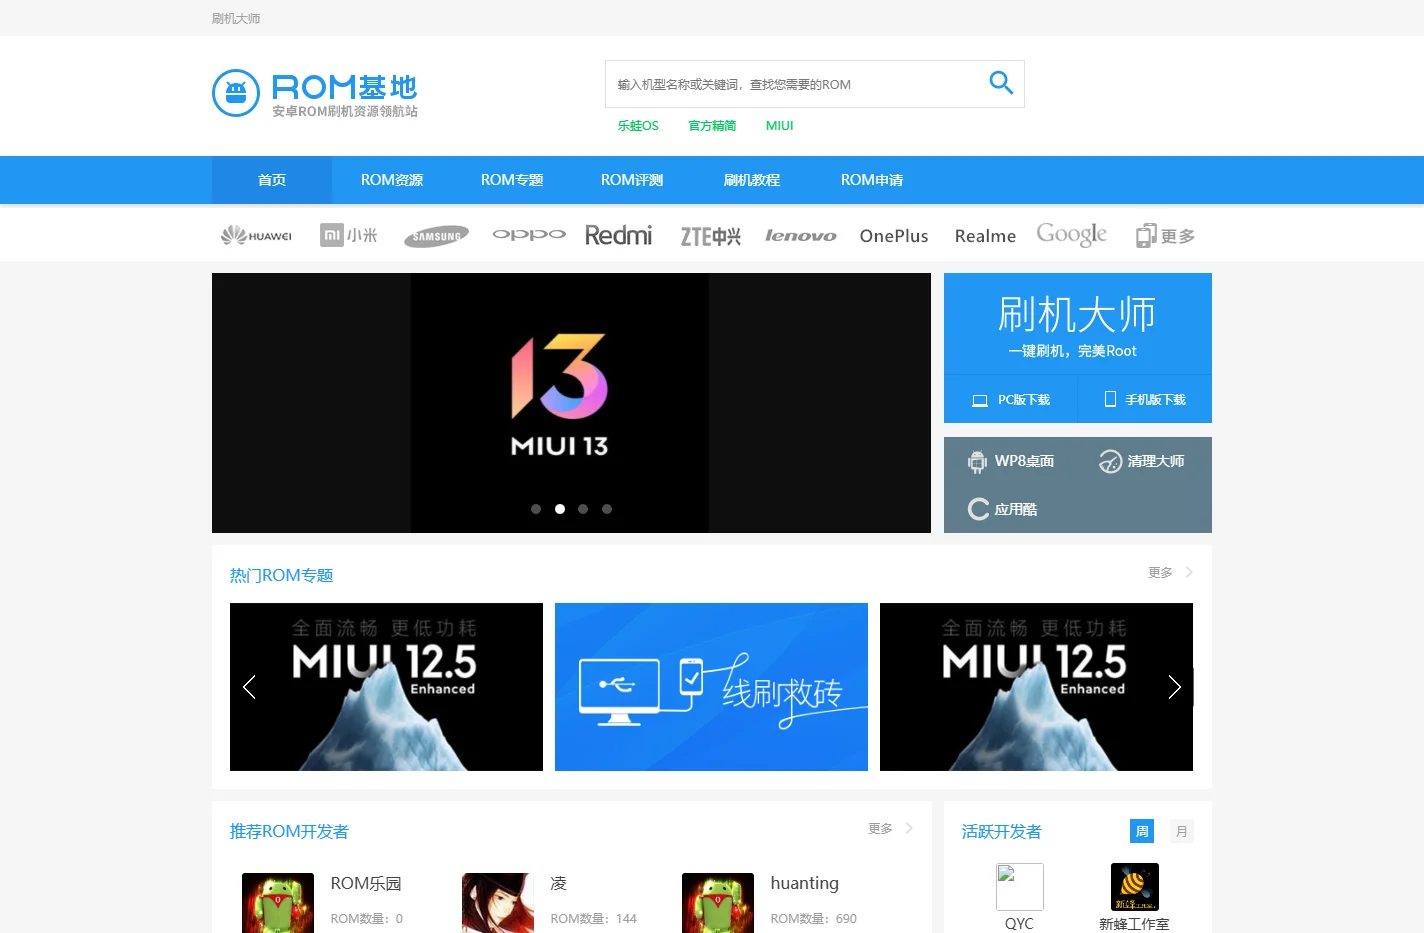This screenshot has height=933, width=1424.
Task: Open the huanting developer name
Action: [x=804, y=883]
